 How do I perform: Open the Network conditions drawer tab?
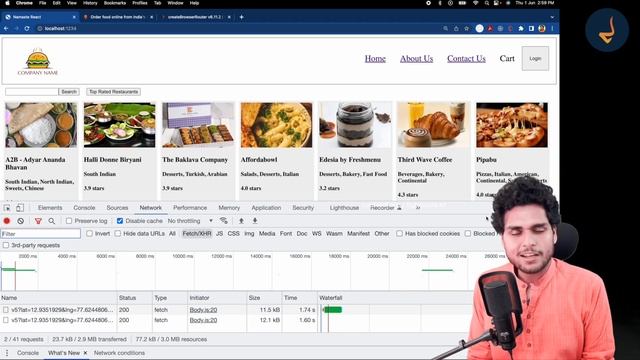pos(119,353)
